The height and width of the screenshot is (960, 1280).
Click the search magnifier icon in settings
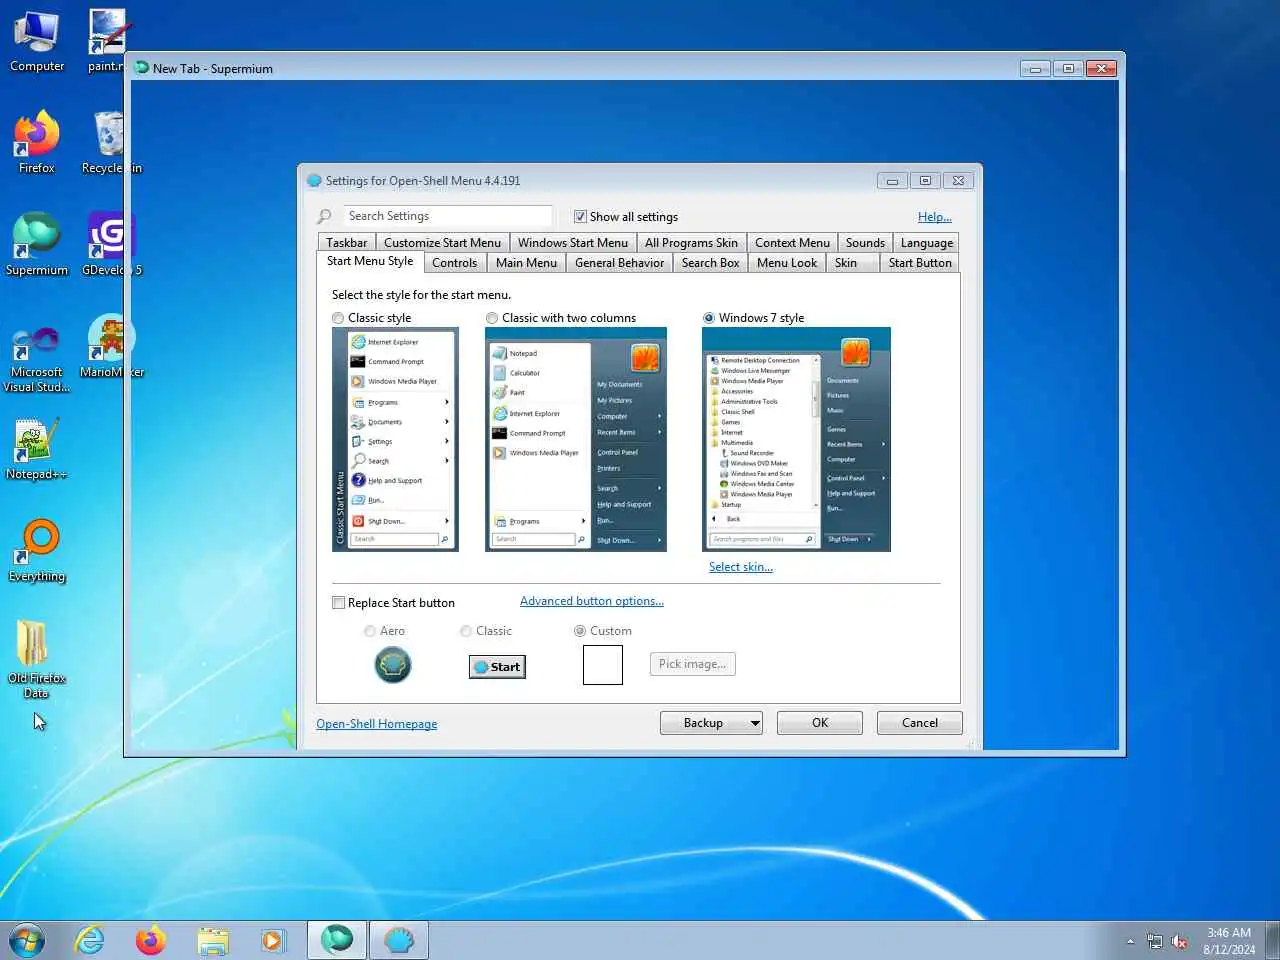[x=324, y=216]
